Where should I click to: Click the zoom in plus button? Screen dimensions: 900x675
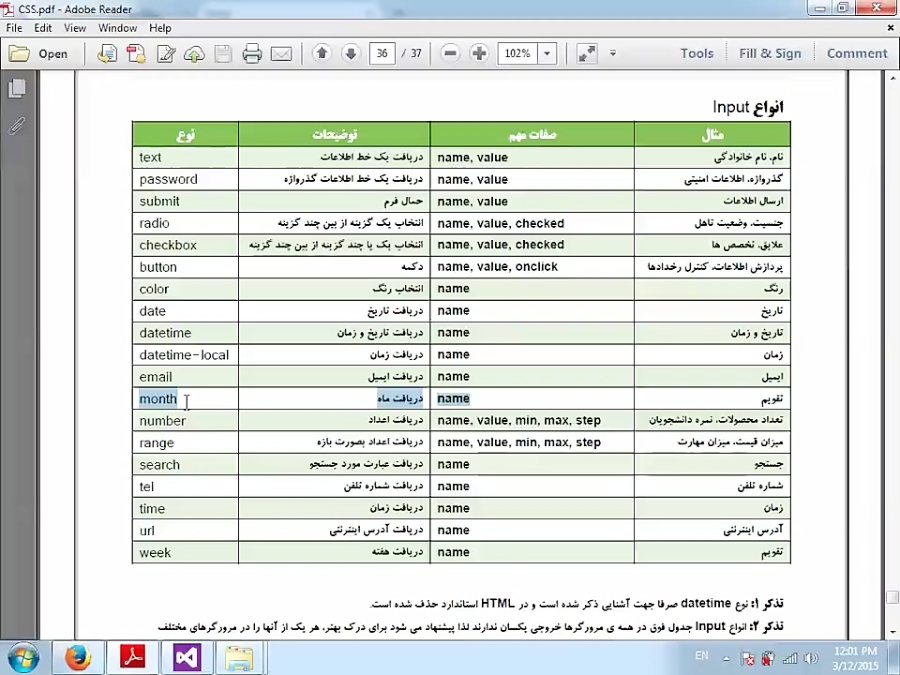coord(479,53)
